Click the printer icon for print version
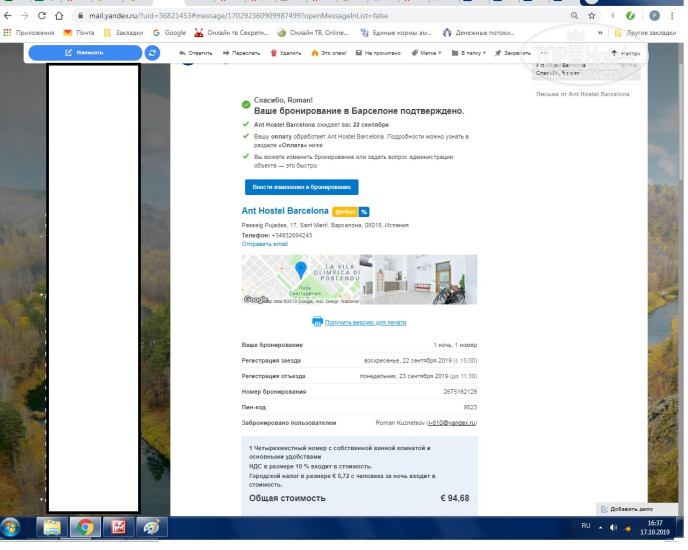 pos(317,322)
